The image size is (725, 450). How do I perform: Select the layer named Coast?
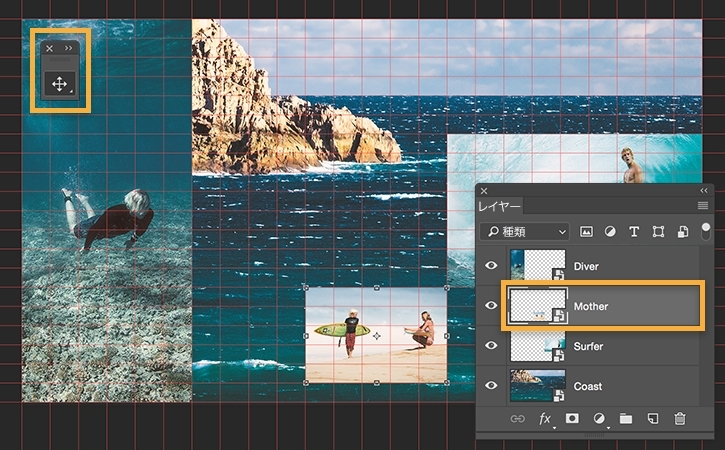pyautogui.click(x=588, y=386)
